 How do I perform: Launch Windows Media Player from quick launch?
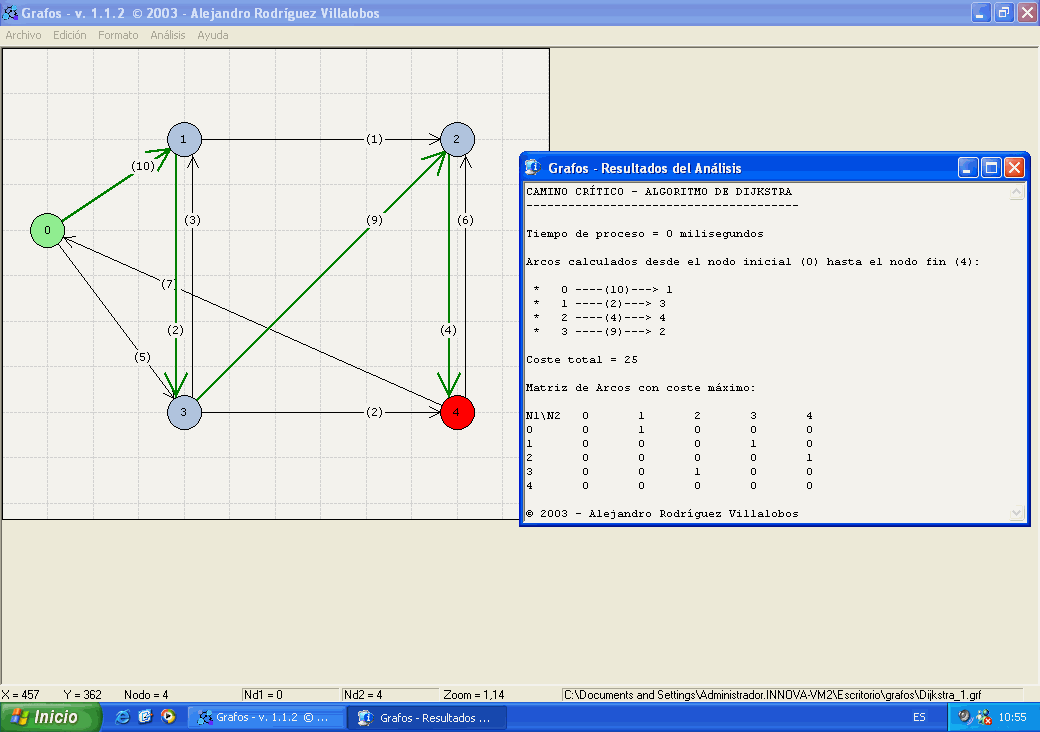pyautogui.click(x=168, y=717)
